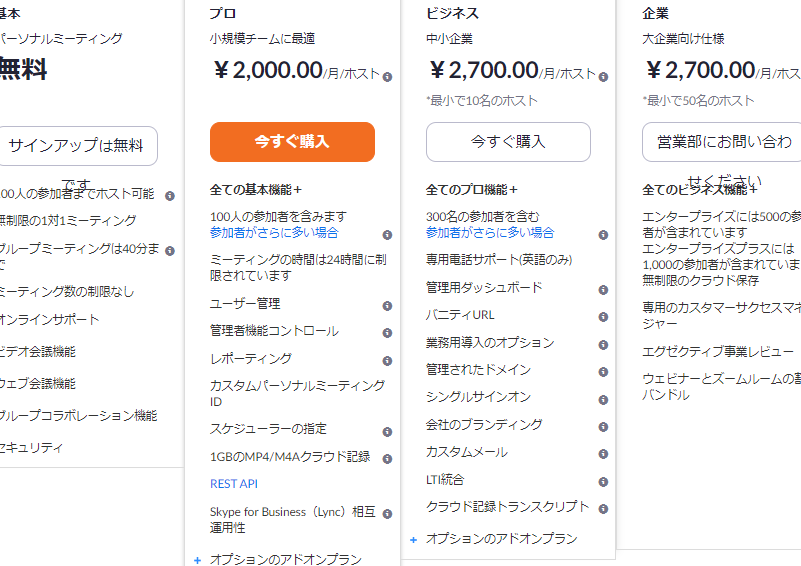This screenshot has width=801, height=566.
Task: Click info icon beside バニティURL
Action: click(603, 317)
